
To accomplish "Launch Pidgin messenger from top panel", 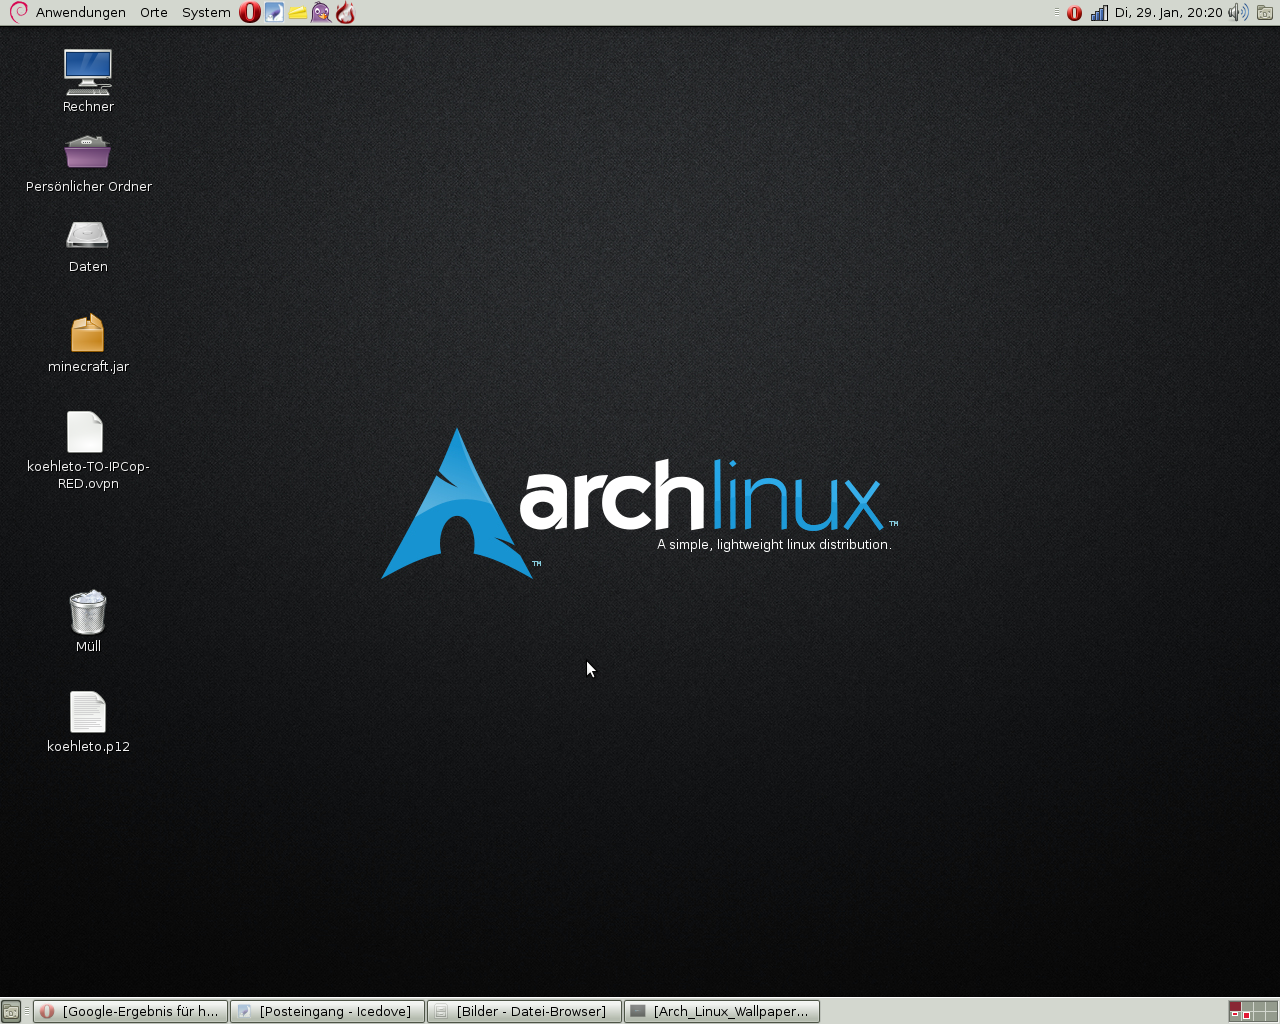I will click(321, 13).
